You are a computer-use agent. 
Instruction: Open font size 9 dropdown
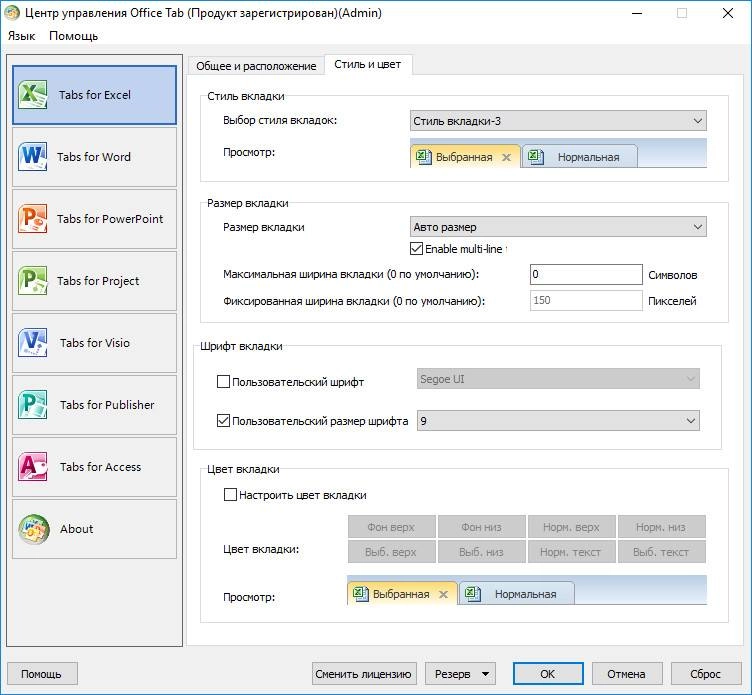(558, 421)
